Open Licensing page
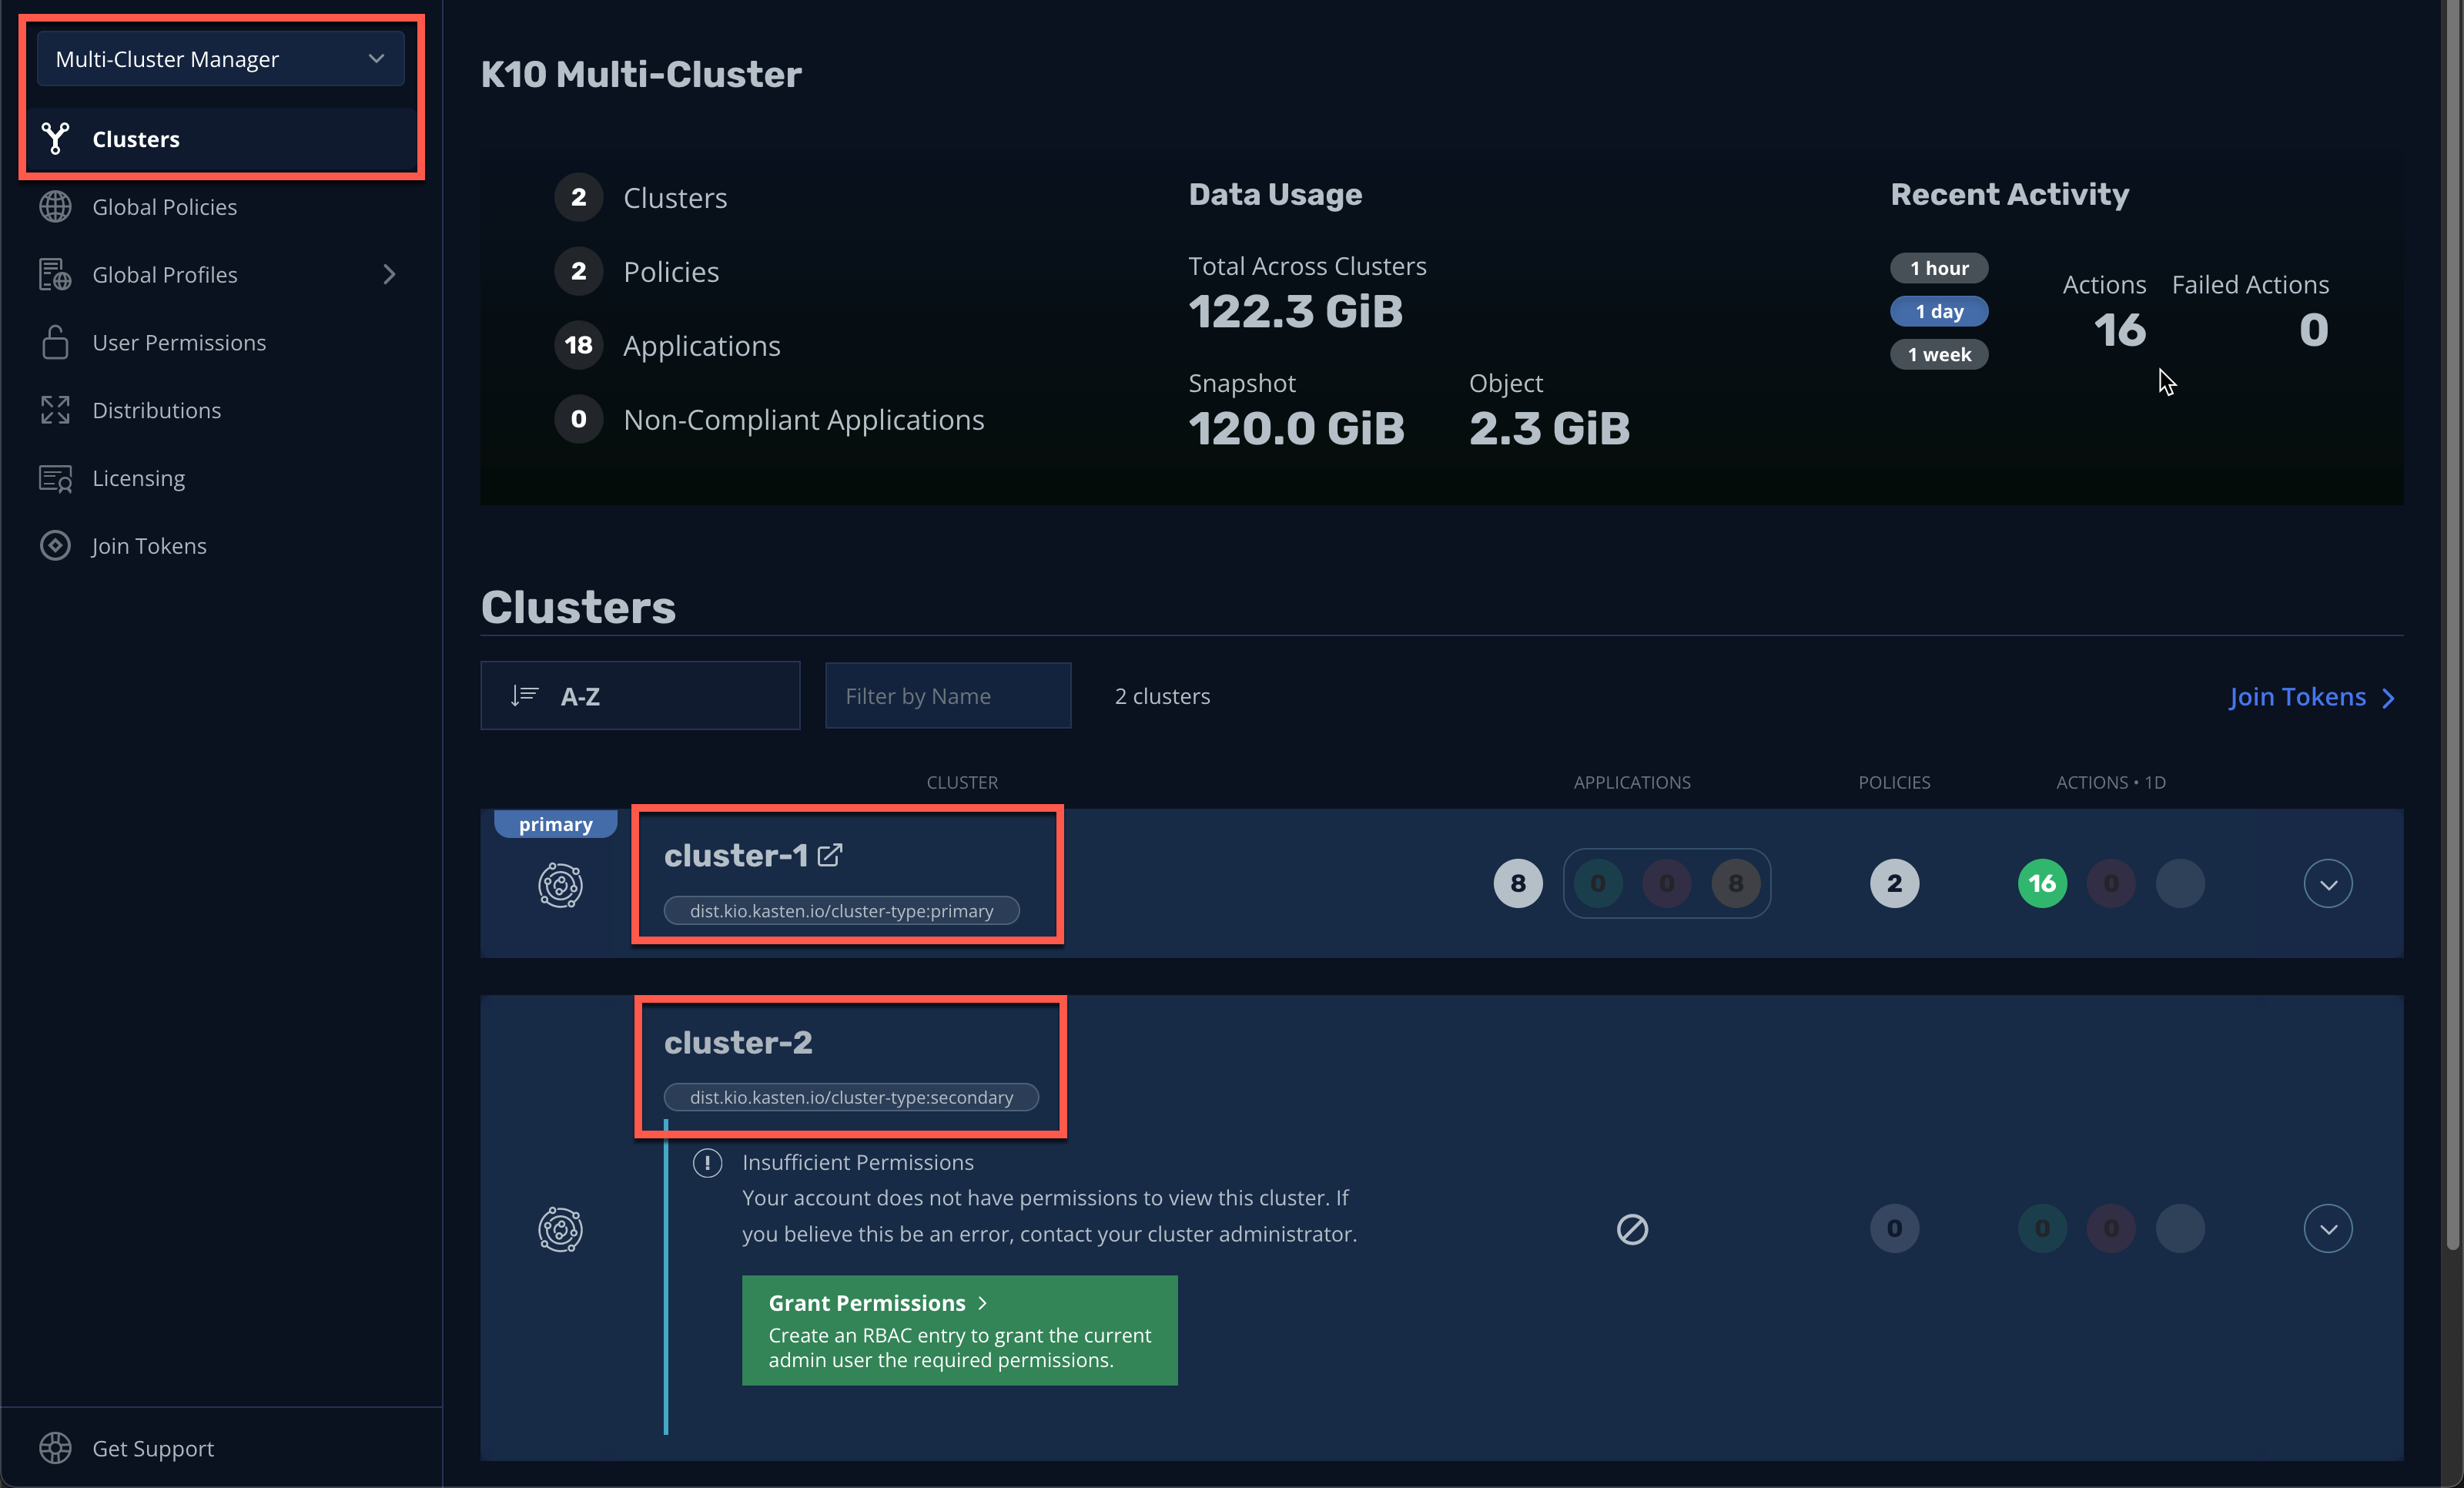Viewport: 2464px width, 1488px height. [x=138, y=478]
